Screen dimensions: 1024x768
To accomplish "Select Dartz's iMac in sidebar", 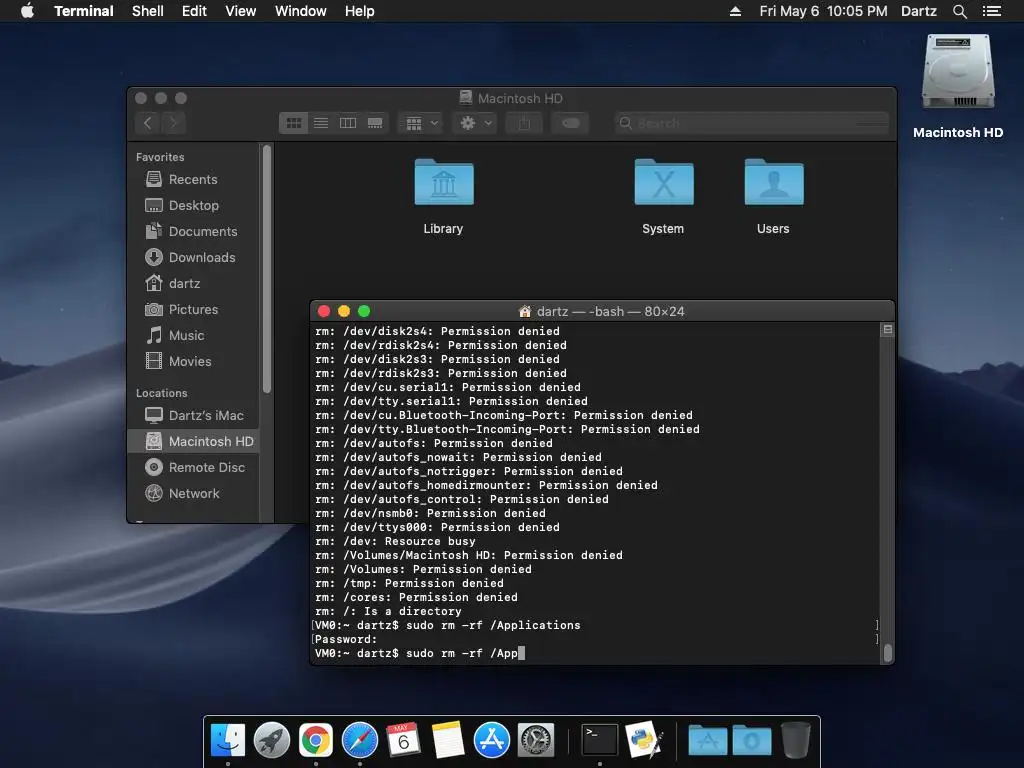I will coord(193,415).
